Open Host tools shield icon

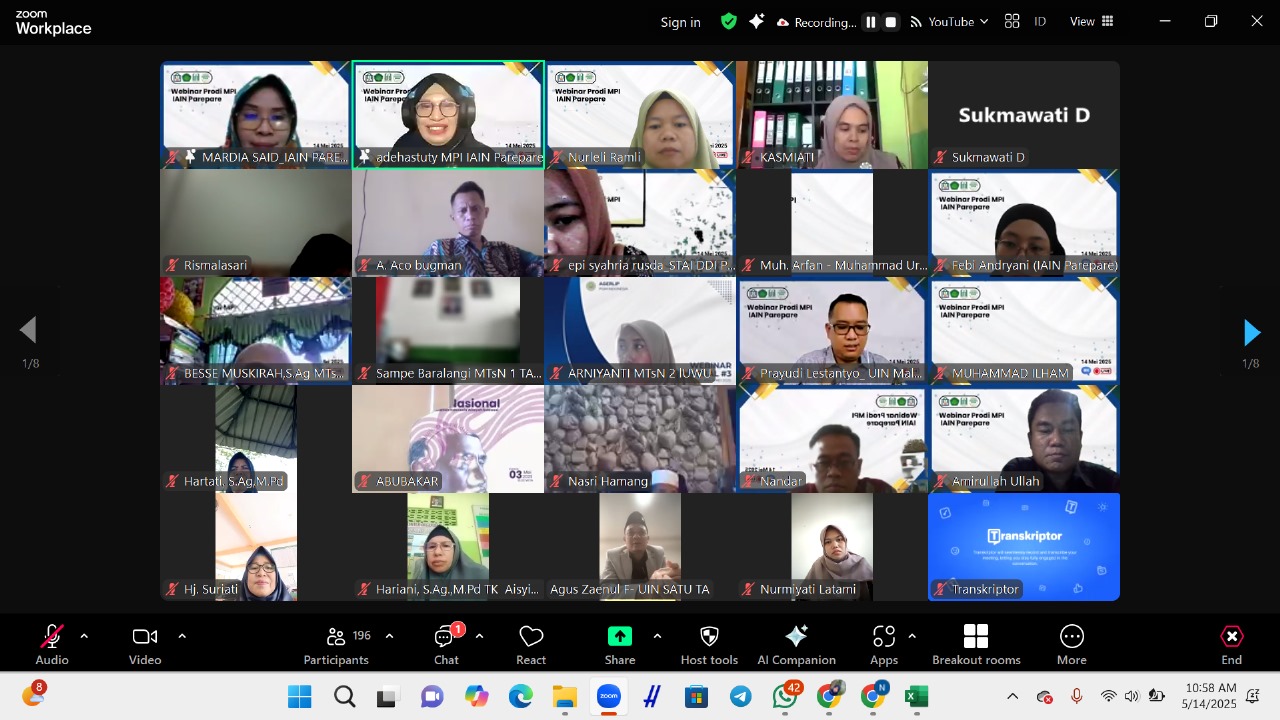click(x=709, y=645)
